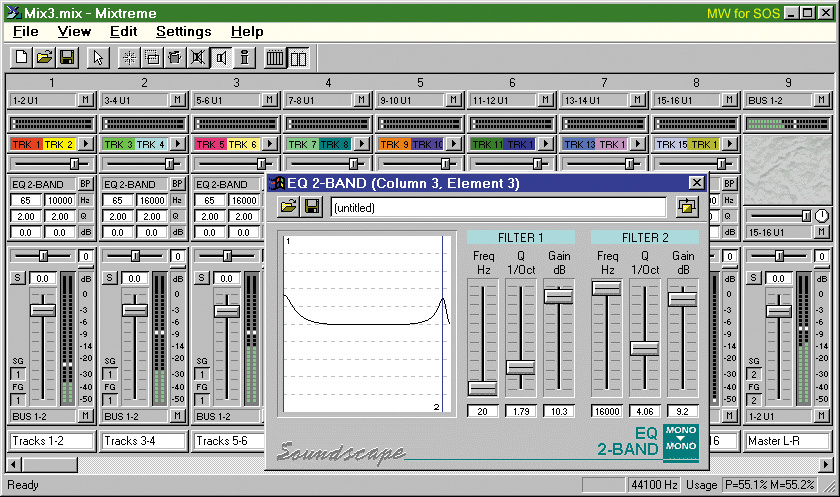Click the FILTER 1 header label
The image size is (840, 497).
pyautogui.click(x=520, y=237)
